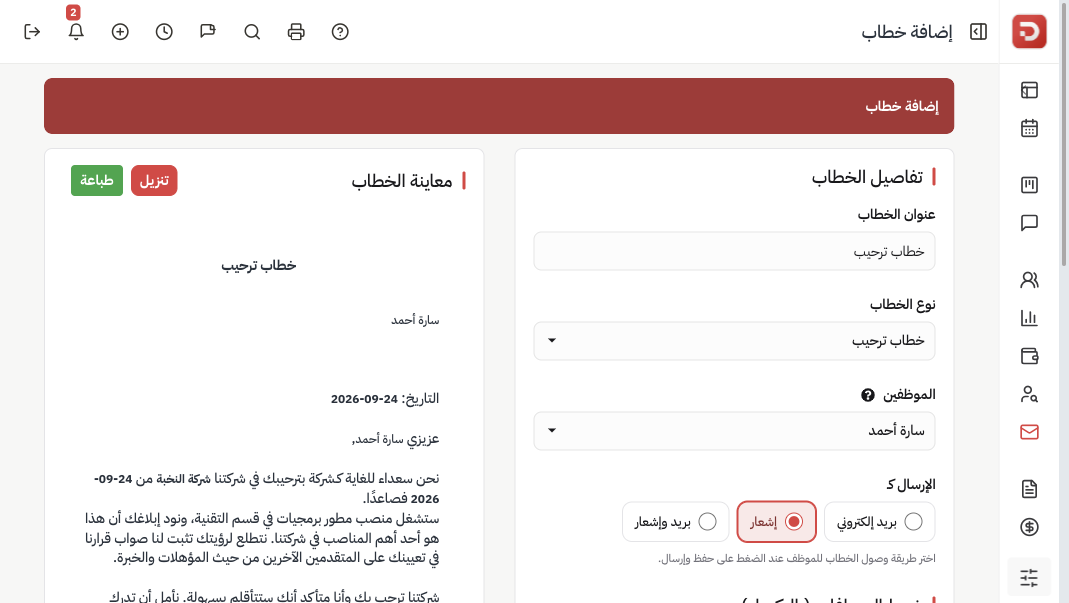Click معاينة الخطاب section heading

tap(402, 181)
